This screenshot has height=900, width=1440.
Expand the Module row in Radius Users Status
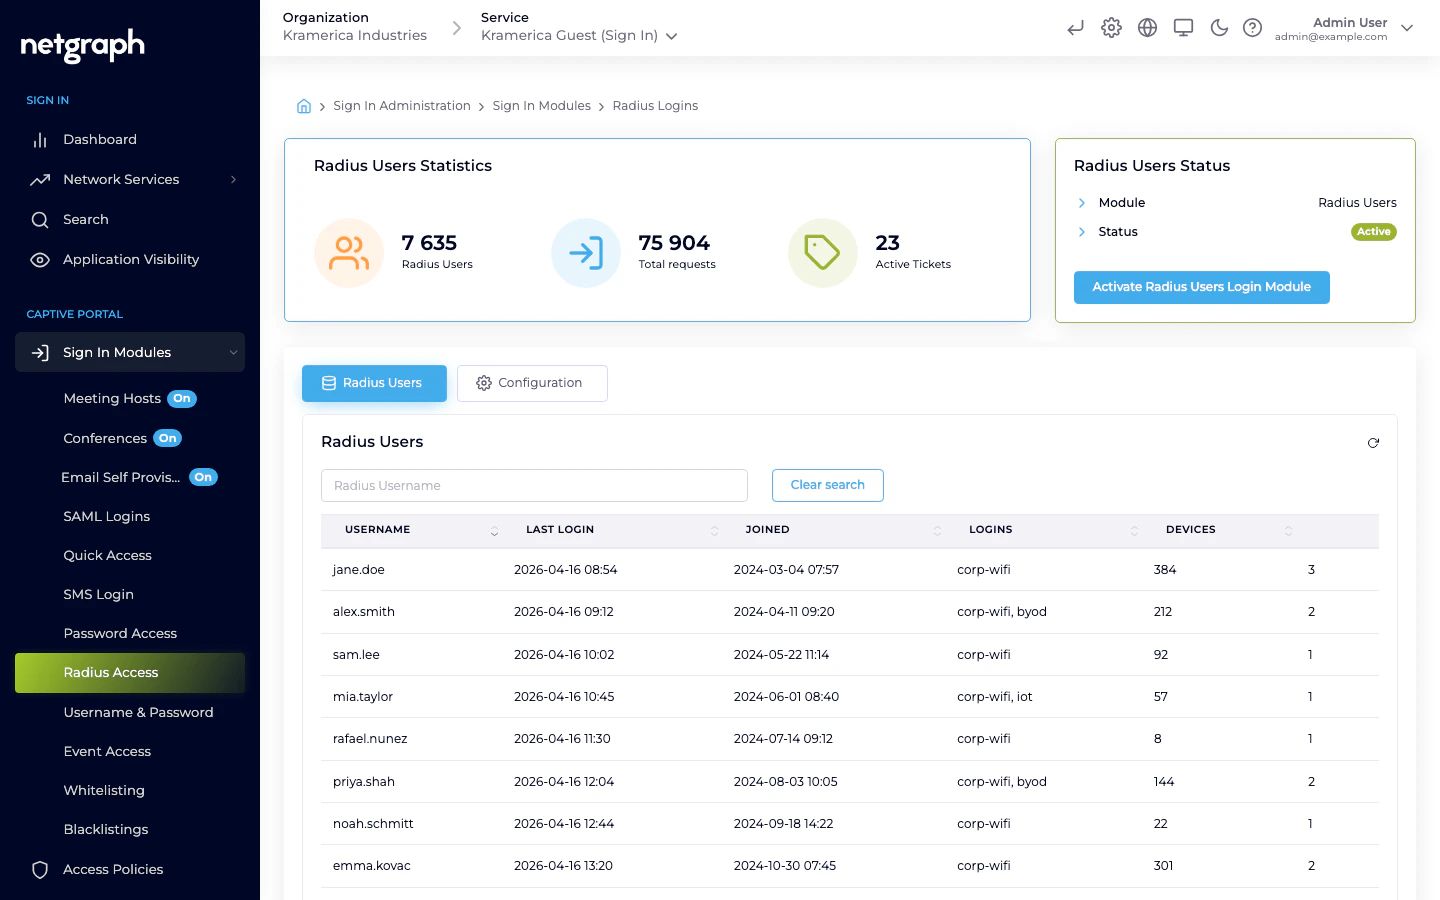click(x=1081, y=202)
